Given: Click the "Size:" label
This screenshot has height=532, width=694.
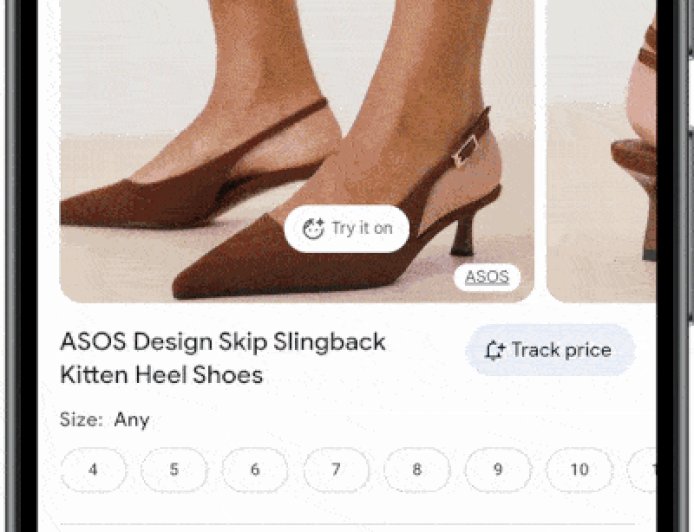Looking at the screenshot, I should click(x=81, y=420).
